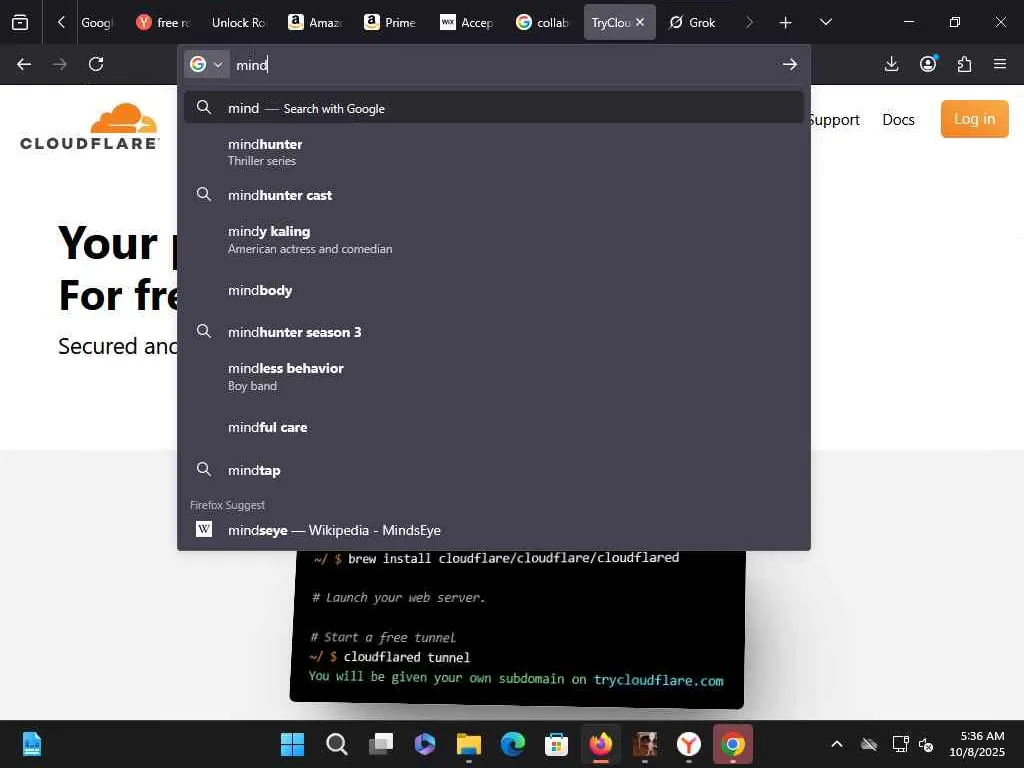Select the 'mindbody' suggestion
Viewport: 1024px width, 768px height.
(x=494, y=291)
